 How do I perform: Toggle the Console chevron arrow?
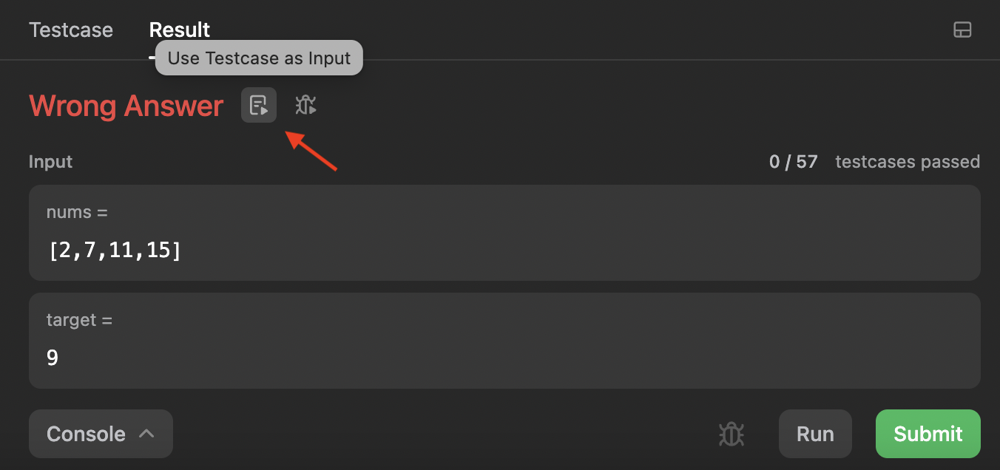coord(147,434)
